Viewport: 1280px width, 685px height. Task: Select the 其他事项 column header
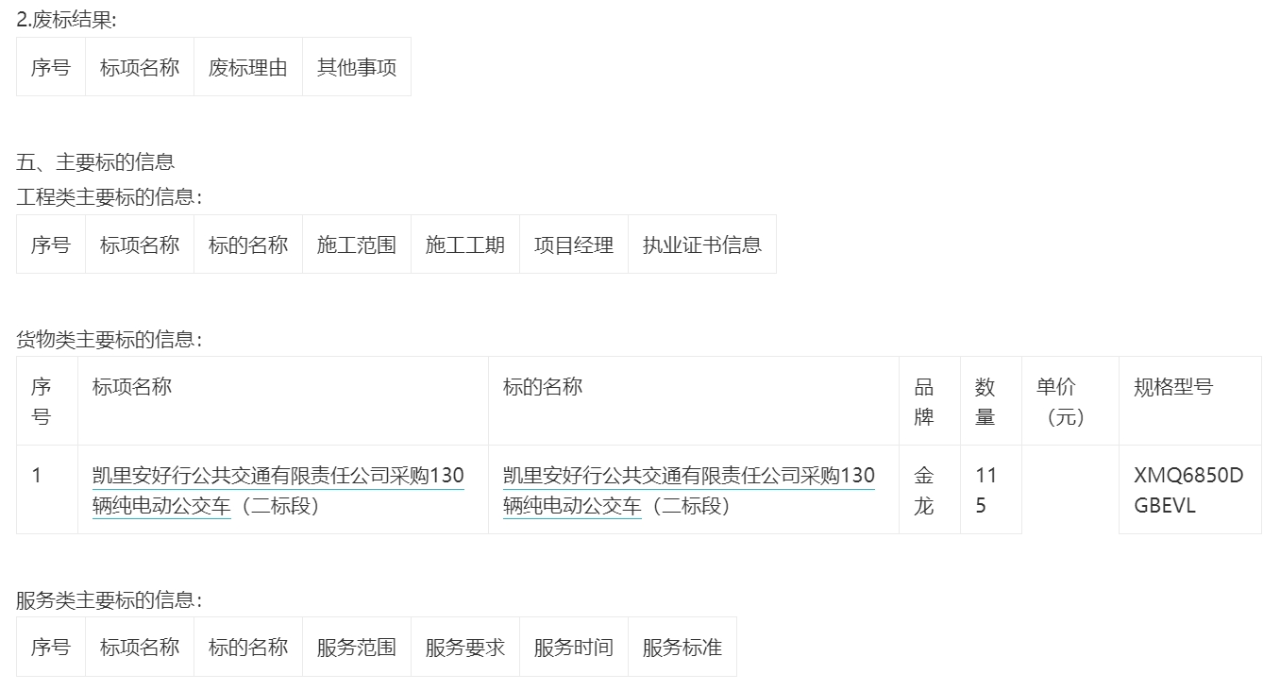[356, 67]
